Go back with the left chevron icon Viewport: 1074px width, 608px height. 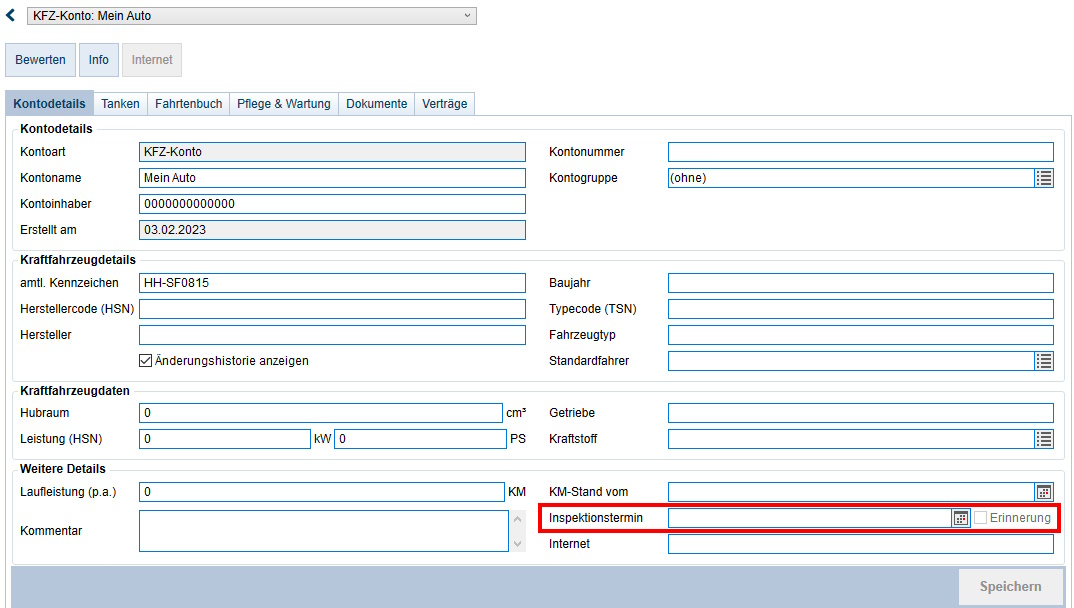pyautogui.click(x=10, y=15)
